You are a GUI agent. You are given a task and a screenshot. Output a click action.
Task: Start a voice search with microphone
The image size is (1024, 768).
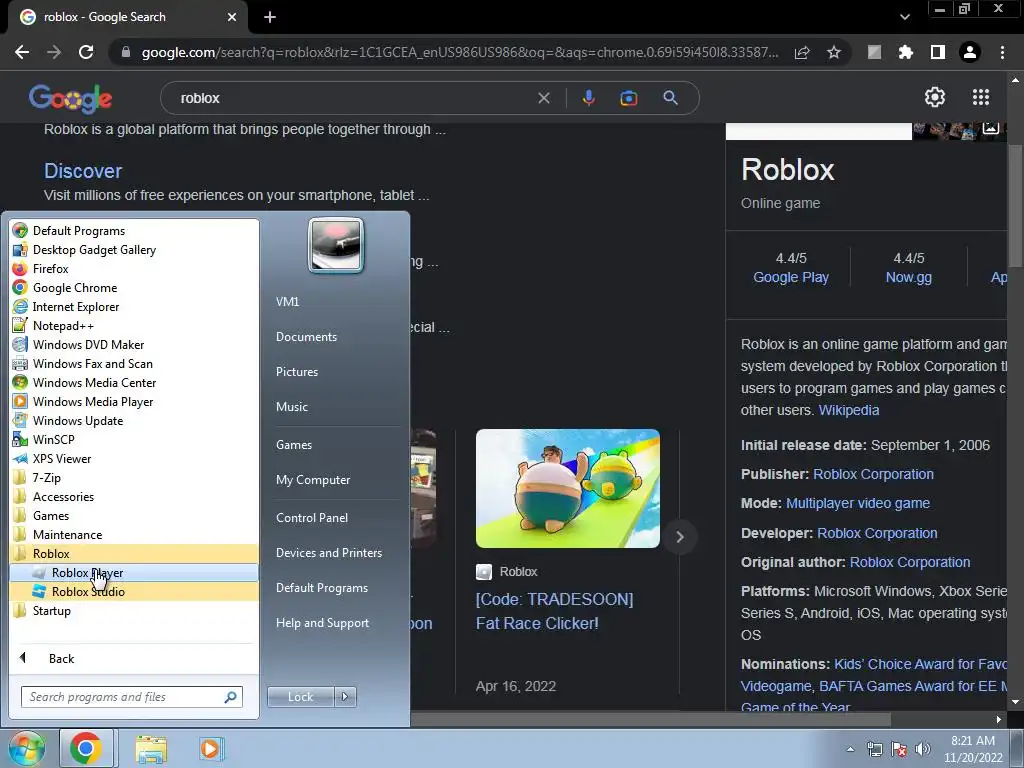[588, 98]
